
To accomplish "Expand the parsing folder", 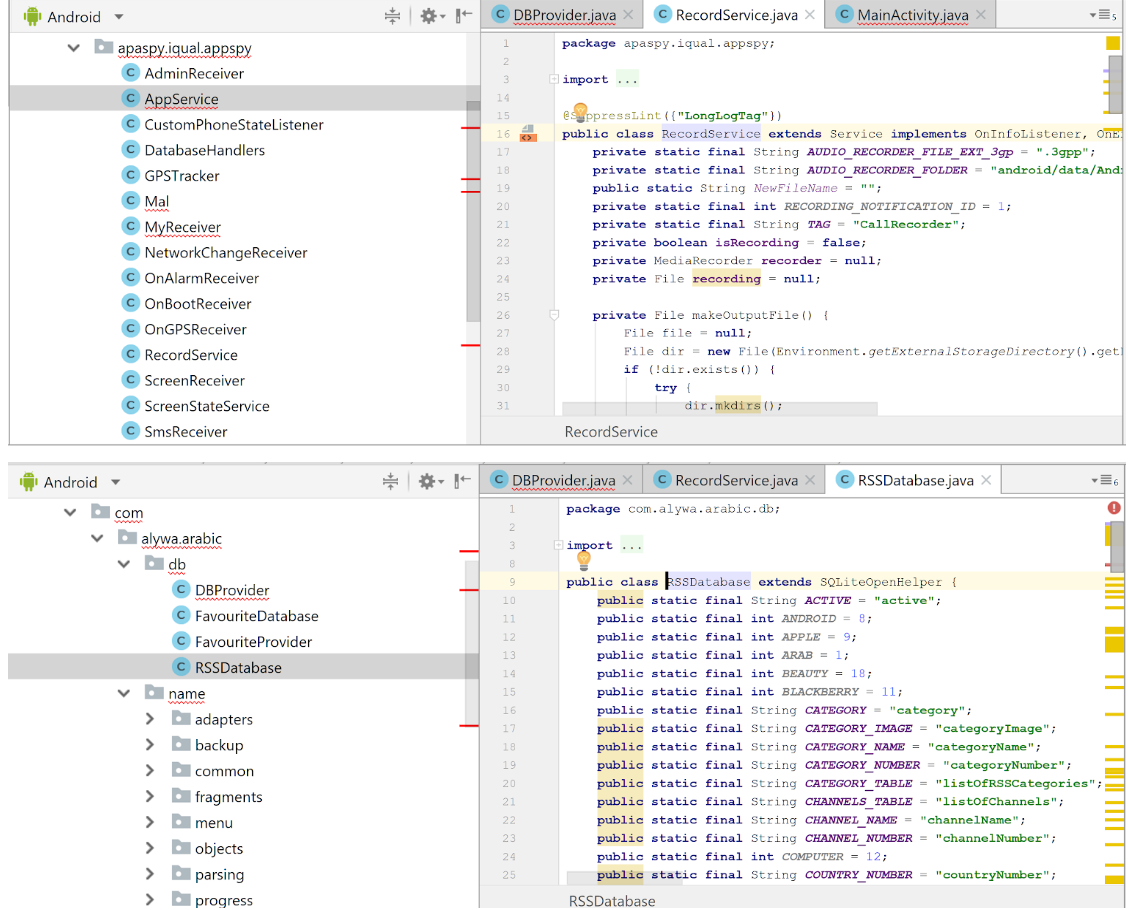I will tap(150, 875).
